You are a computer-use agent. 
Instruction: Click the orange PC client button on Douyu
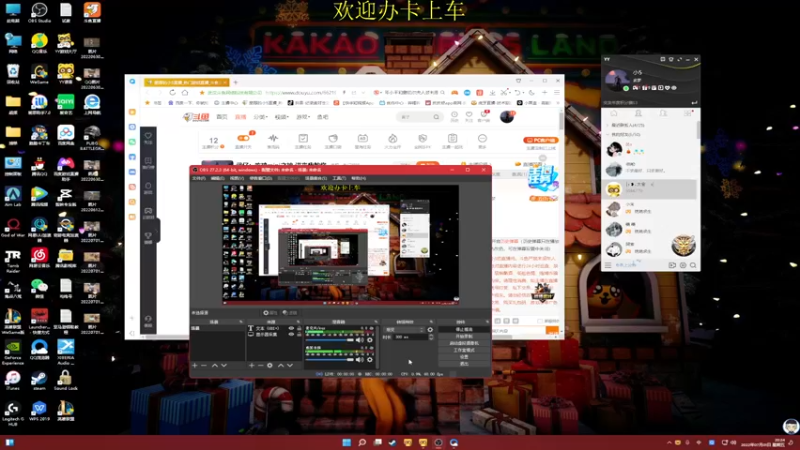pyautogui.click(x=540, y=140)
